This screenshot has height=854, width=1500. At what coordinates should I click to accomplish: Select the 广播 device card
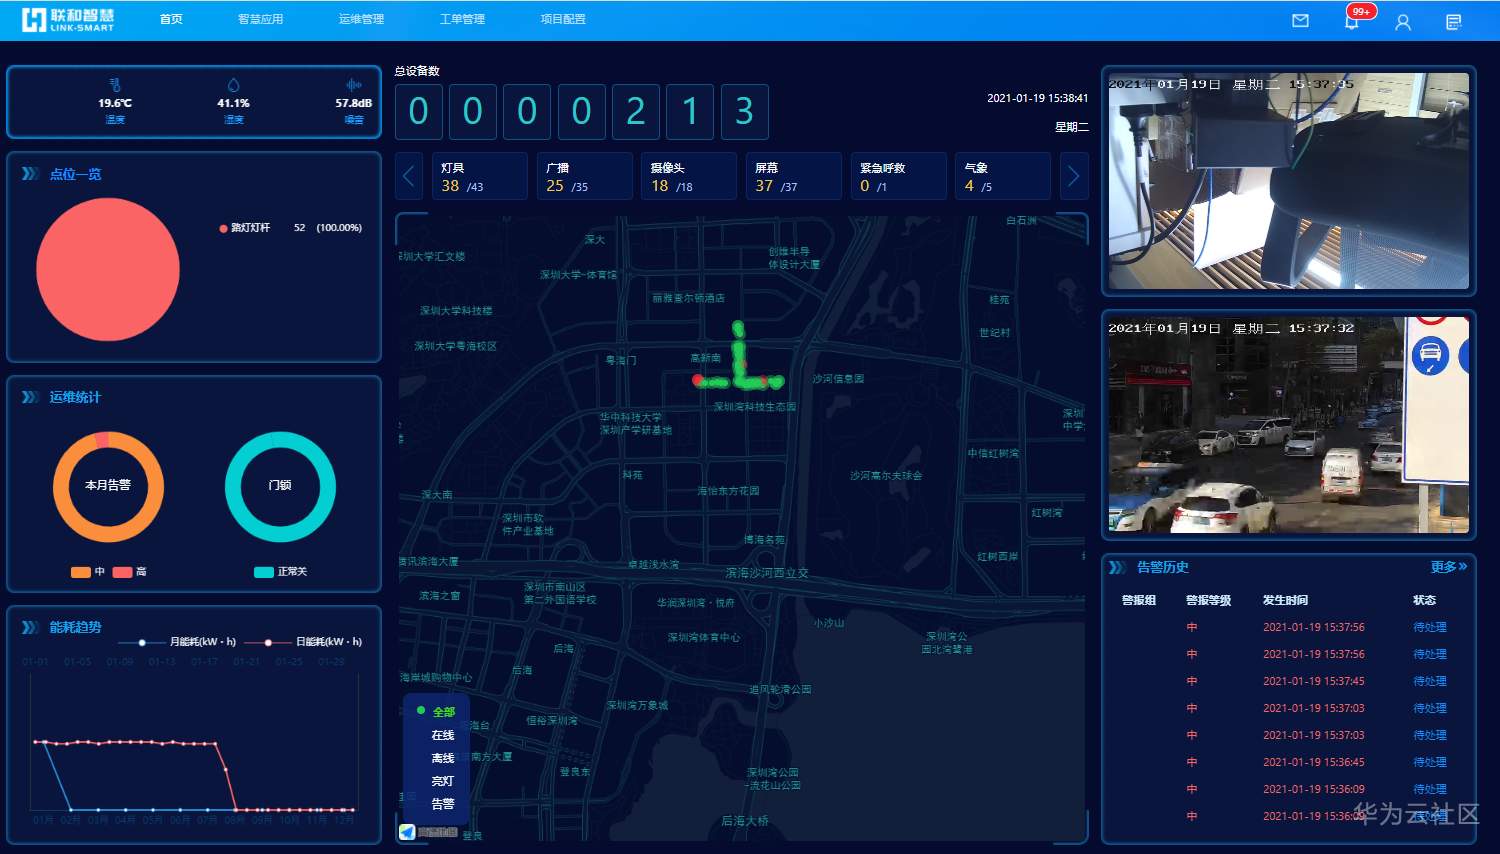[x=585, y=176]
